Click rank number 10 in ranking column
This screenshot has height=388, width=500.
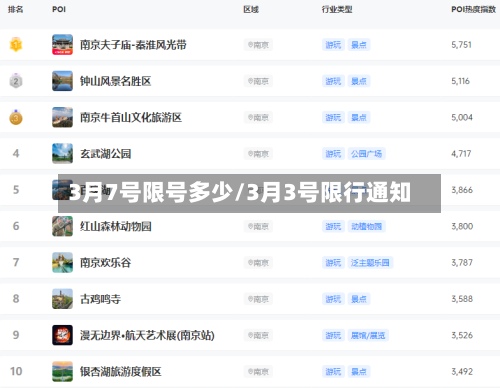click(x=16, y=371)
